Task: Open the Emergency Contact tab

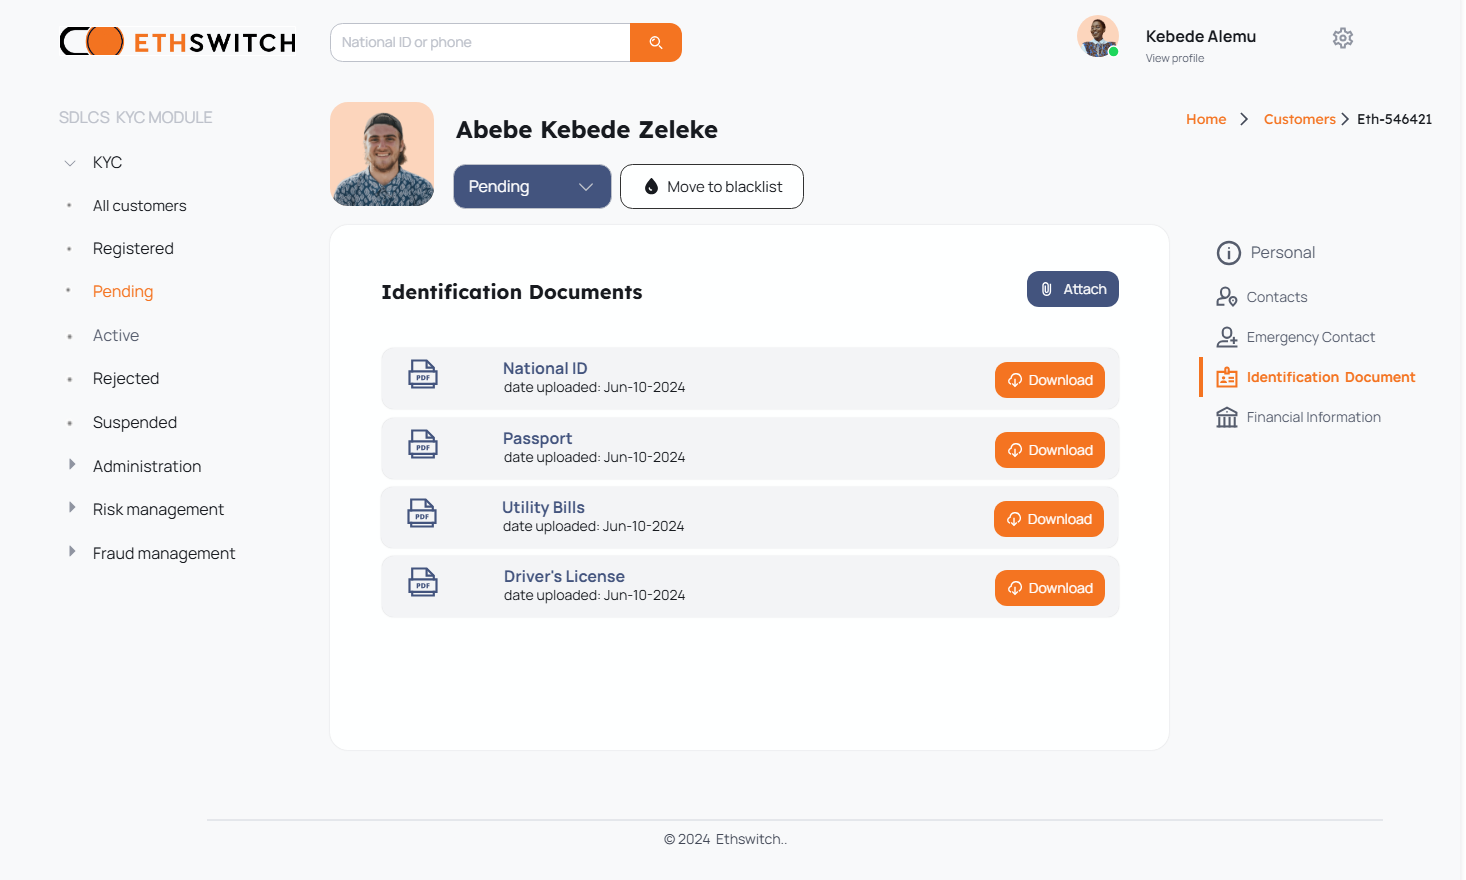Action: click(x=1310, y=337)
